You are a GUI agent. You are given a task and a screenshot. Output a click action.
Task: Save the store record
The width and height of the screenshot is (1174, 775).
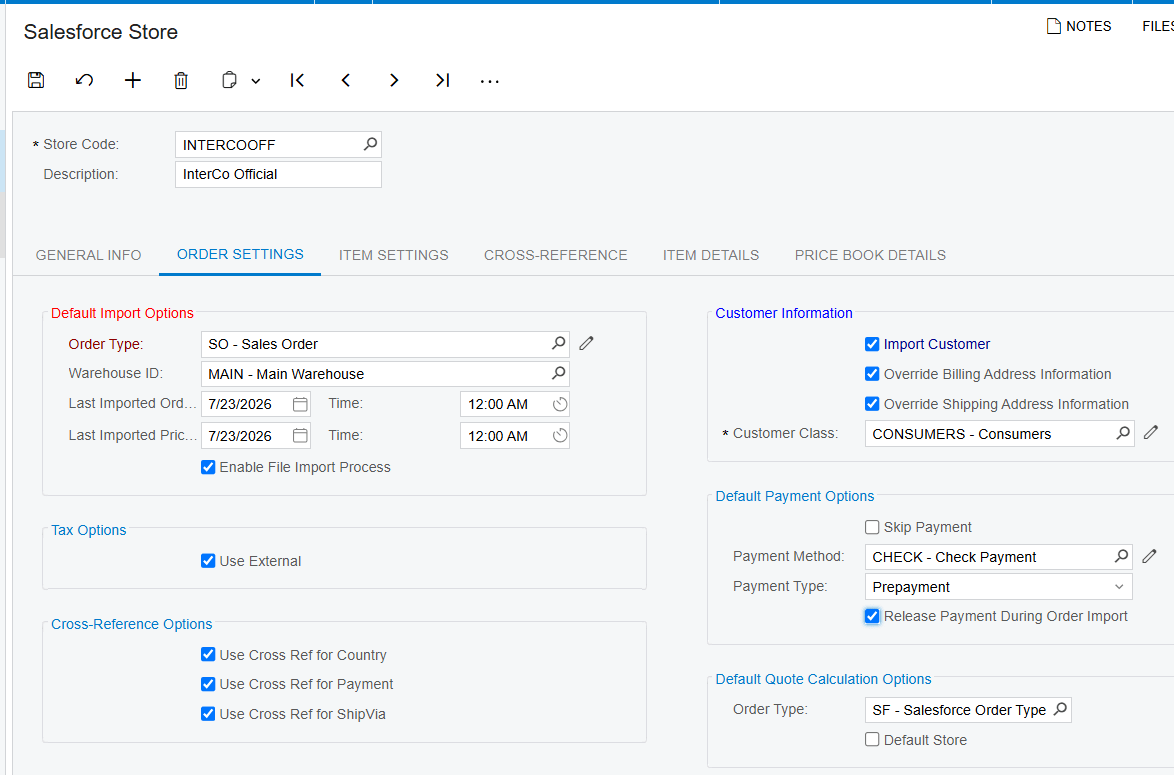pyautogui.click(x=36, y=80)
